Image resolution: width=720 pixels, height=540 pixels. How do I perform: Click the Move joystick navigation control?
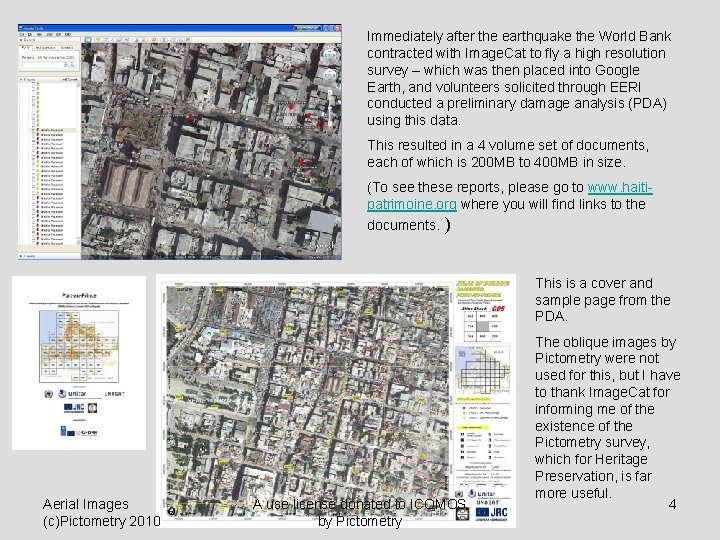click(x=330, y=75)
